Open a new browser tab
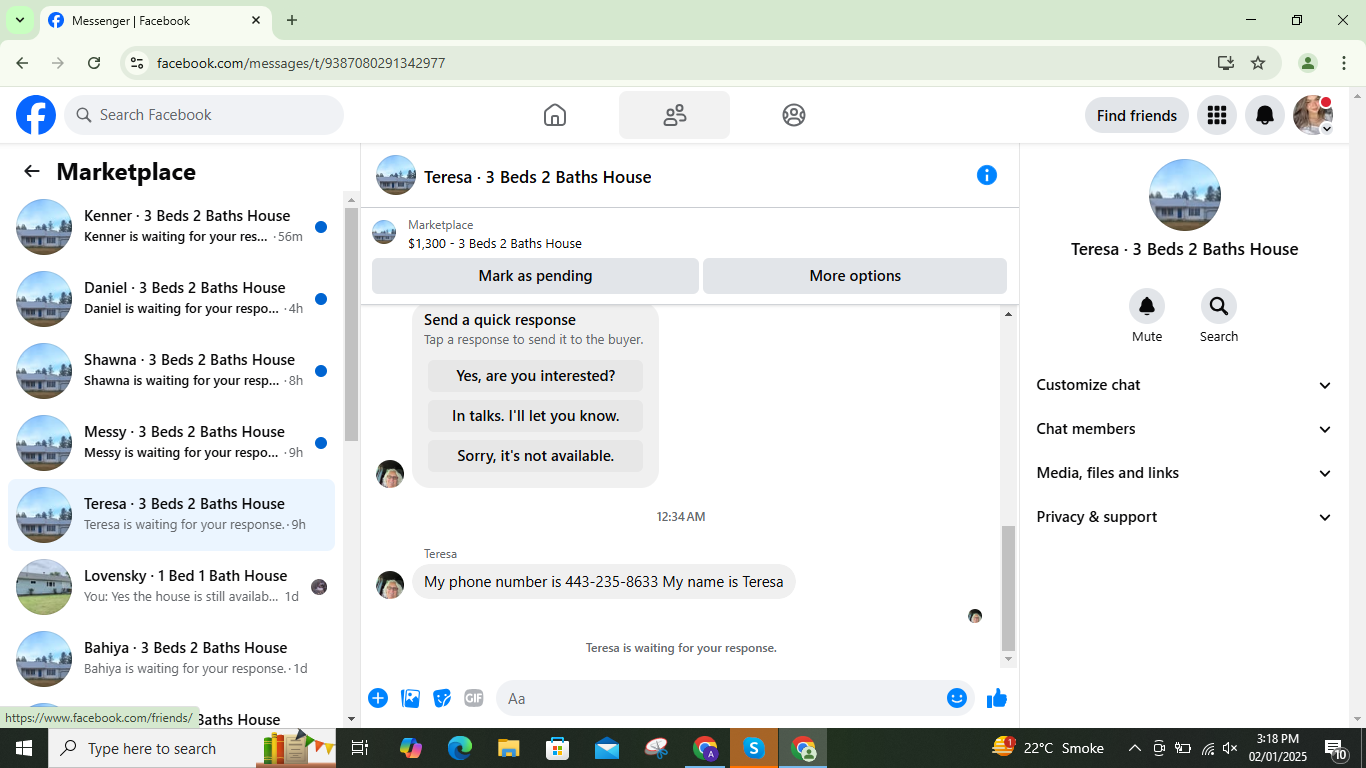This screenshot has height=768, width=1366. 292,20
